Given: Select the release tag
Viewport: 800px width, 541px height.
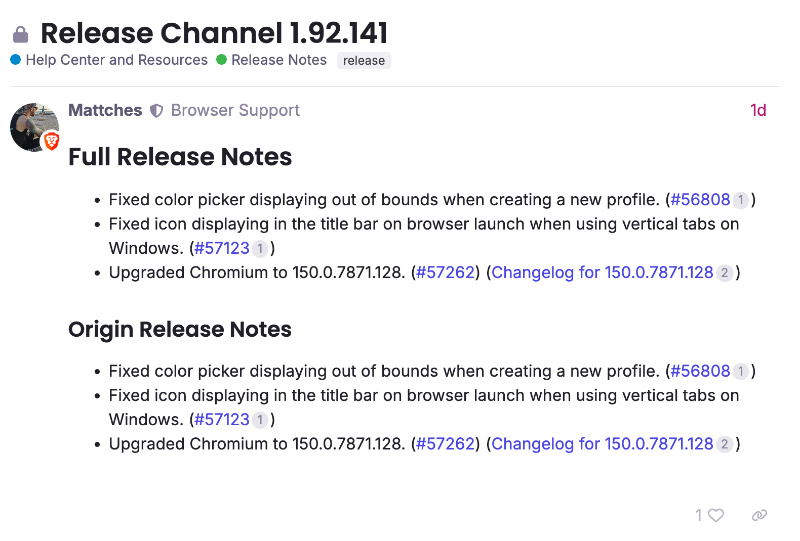Looking at the screenshot, I should pos(364,61).
